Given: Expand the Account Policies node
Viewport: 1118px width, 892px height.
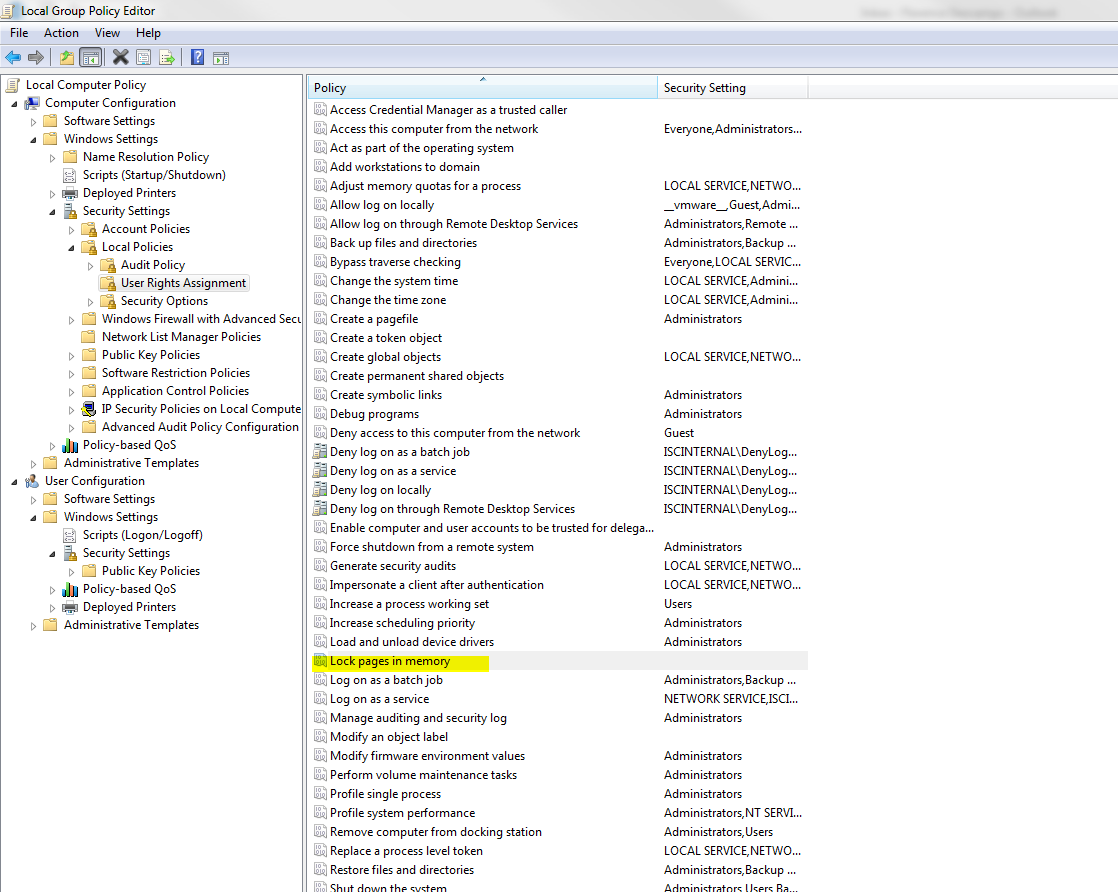Looking at the screenshot, I should 71,230.
